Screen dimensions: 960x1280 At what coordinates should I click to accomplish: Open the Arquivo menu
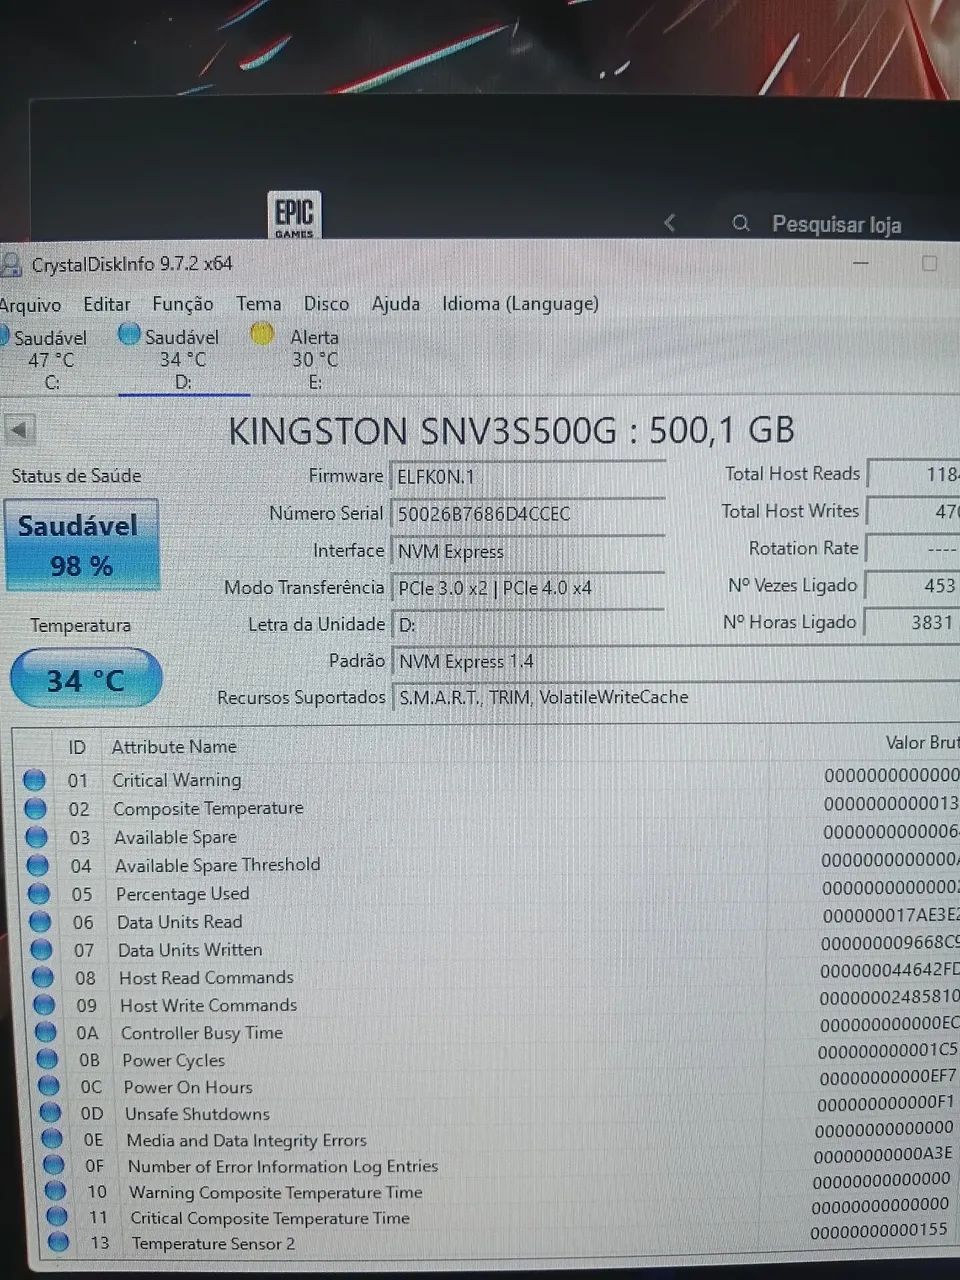point(30,305)
